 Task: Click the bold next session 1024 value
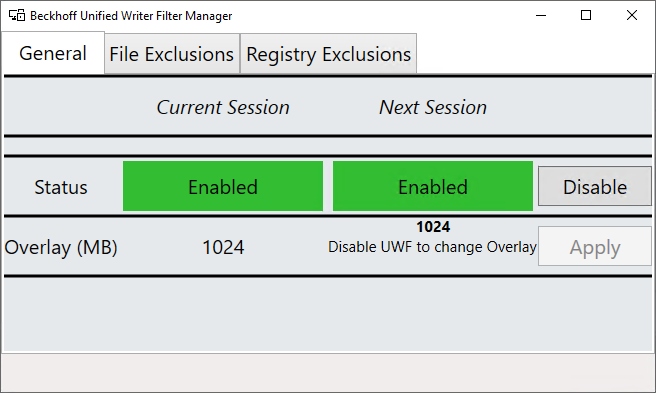point(433,226)
